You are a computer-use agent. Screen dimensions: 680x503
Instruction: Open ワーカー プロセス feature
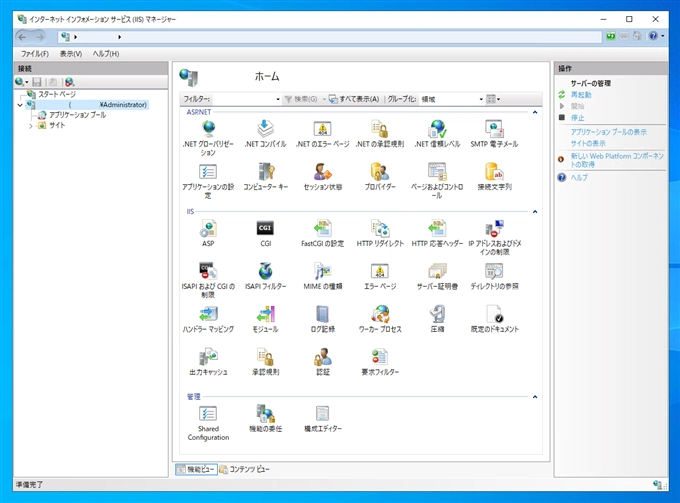[x=380, y=319]
